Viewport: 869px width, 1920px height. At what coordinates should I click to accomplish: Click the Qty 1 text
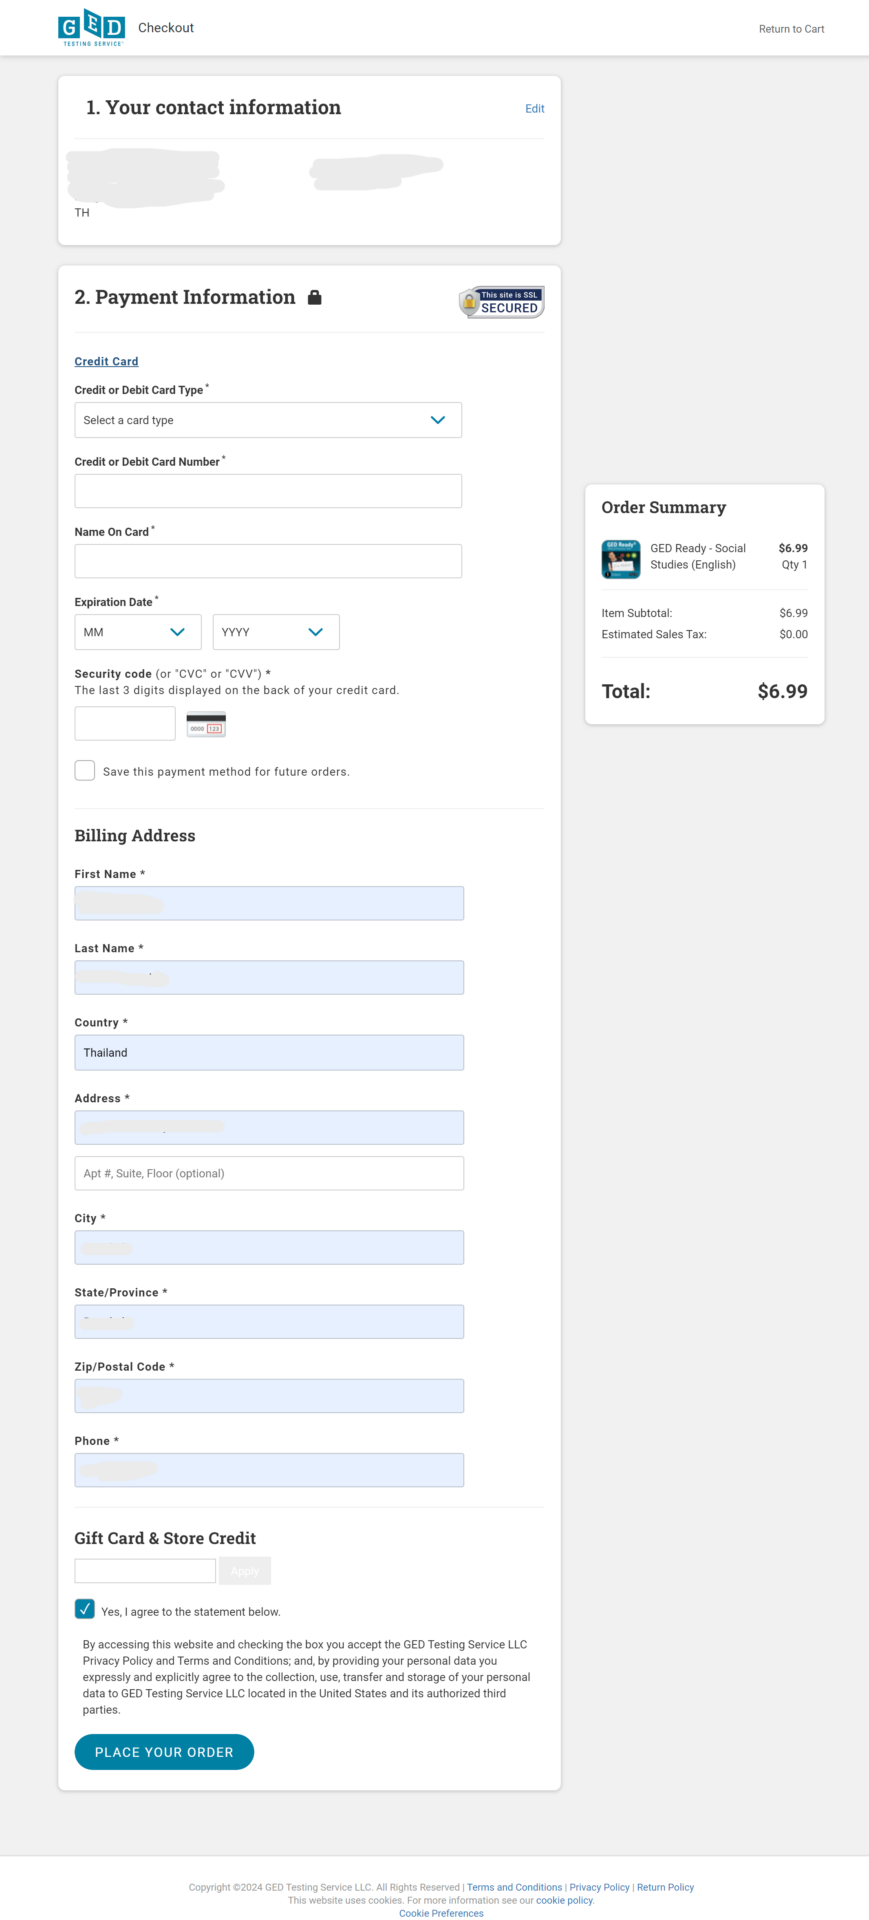click(794, 564)
